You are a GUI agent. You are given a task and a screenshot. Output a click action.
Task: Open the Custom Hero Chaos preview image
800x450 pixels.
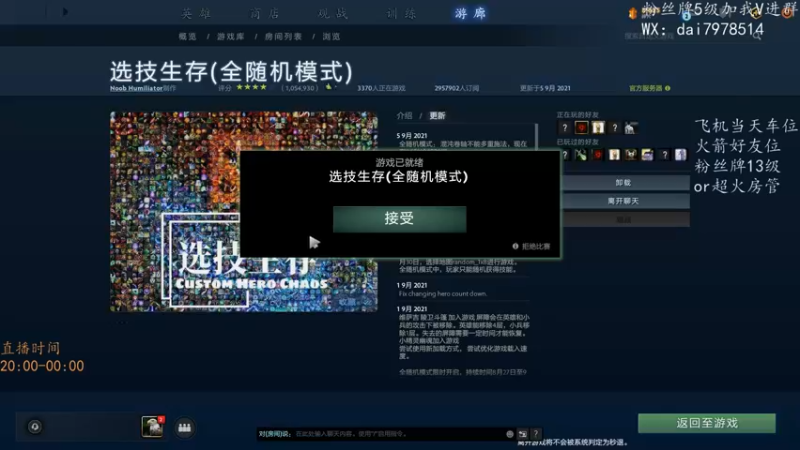244,211
